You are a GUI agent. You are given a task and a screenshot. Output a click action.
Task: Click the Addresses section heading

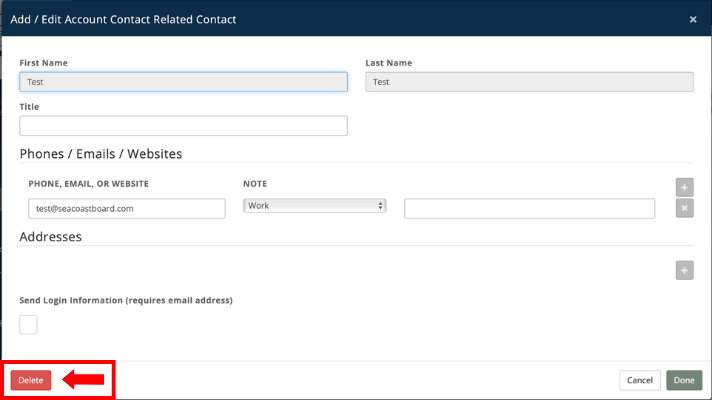point(50,237)
